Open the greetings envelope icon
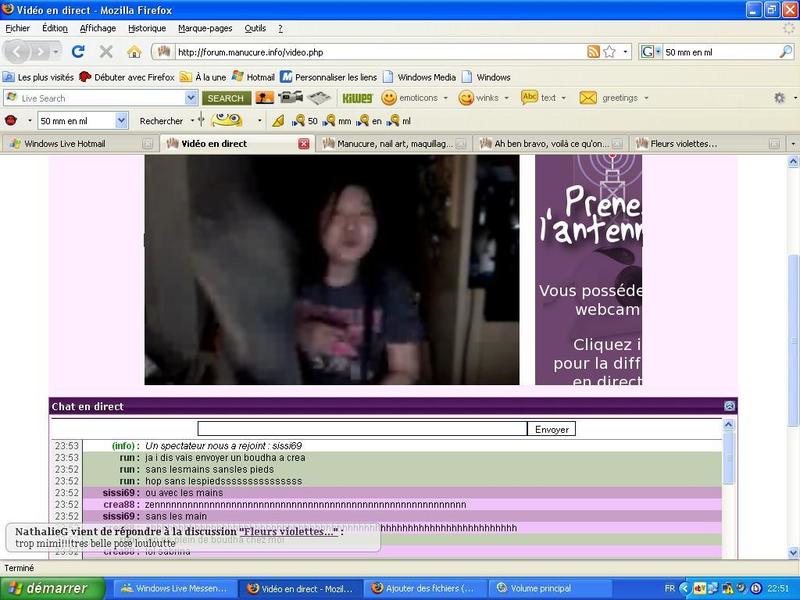 click(x=588, y=98)
